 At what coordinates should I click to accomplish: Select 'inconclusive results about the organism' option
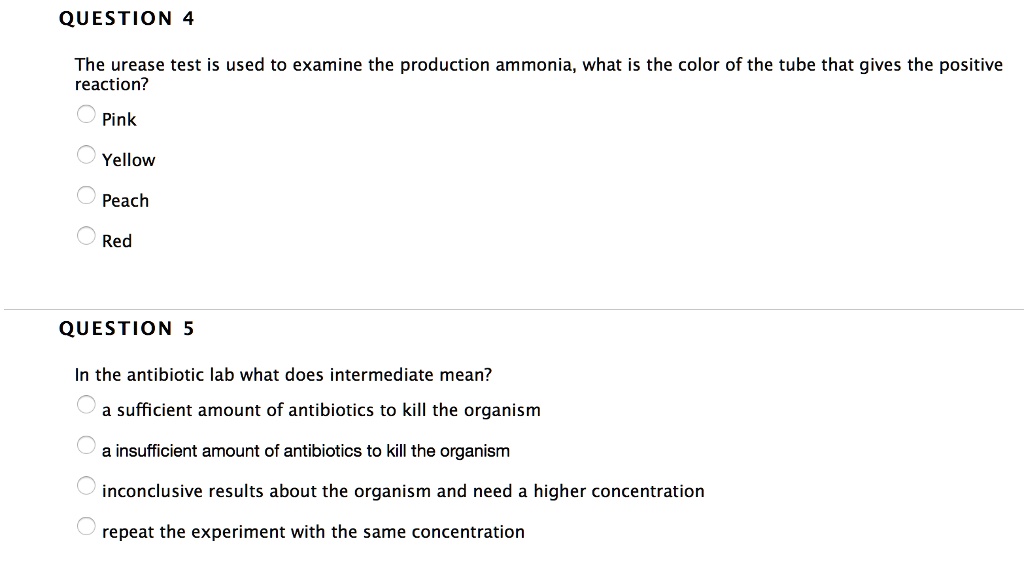point(86,485)
